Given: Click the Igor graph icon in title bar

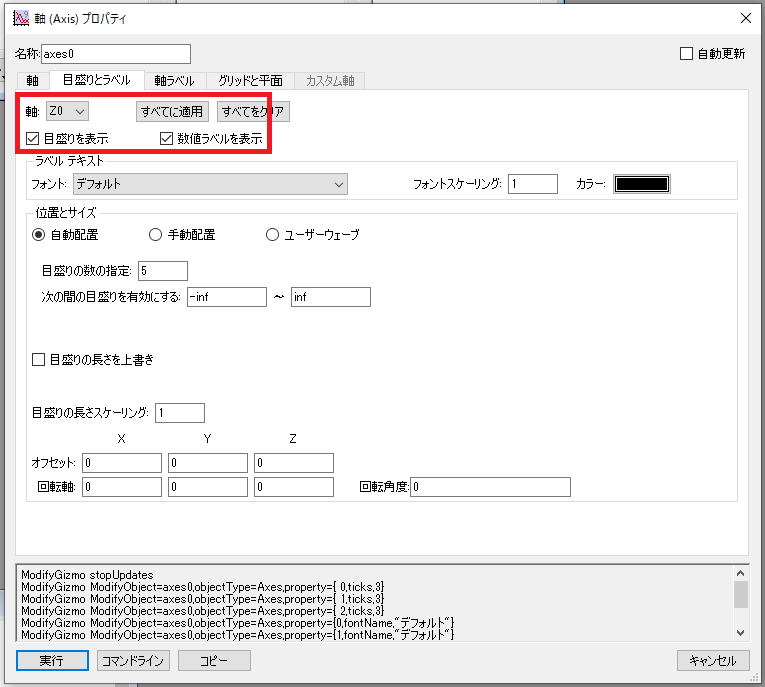Looking at the screenshot, I should tap(20, 18).
